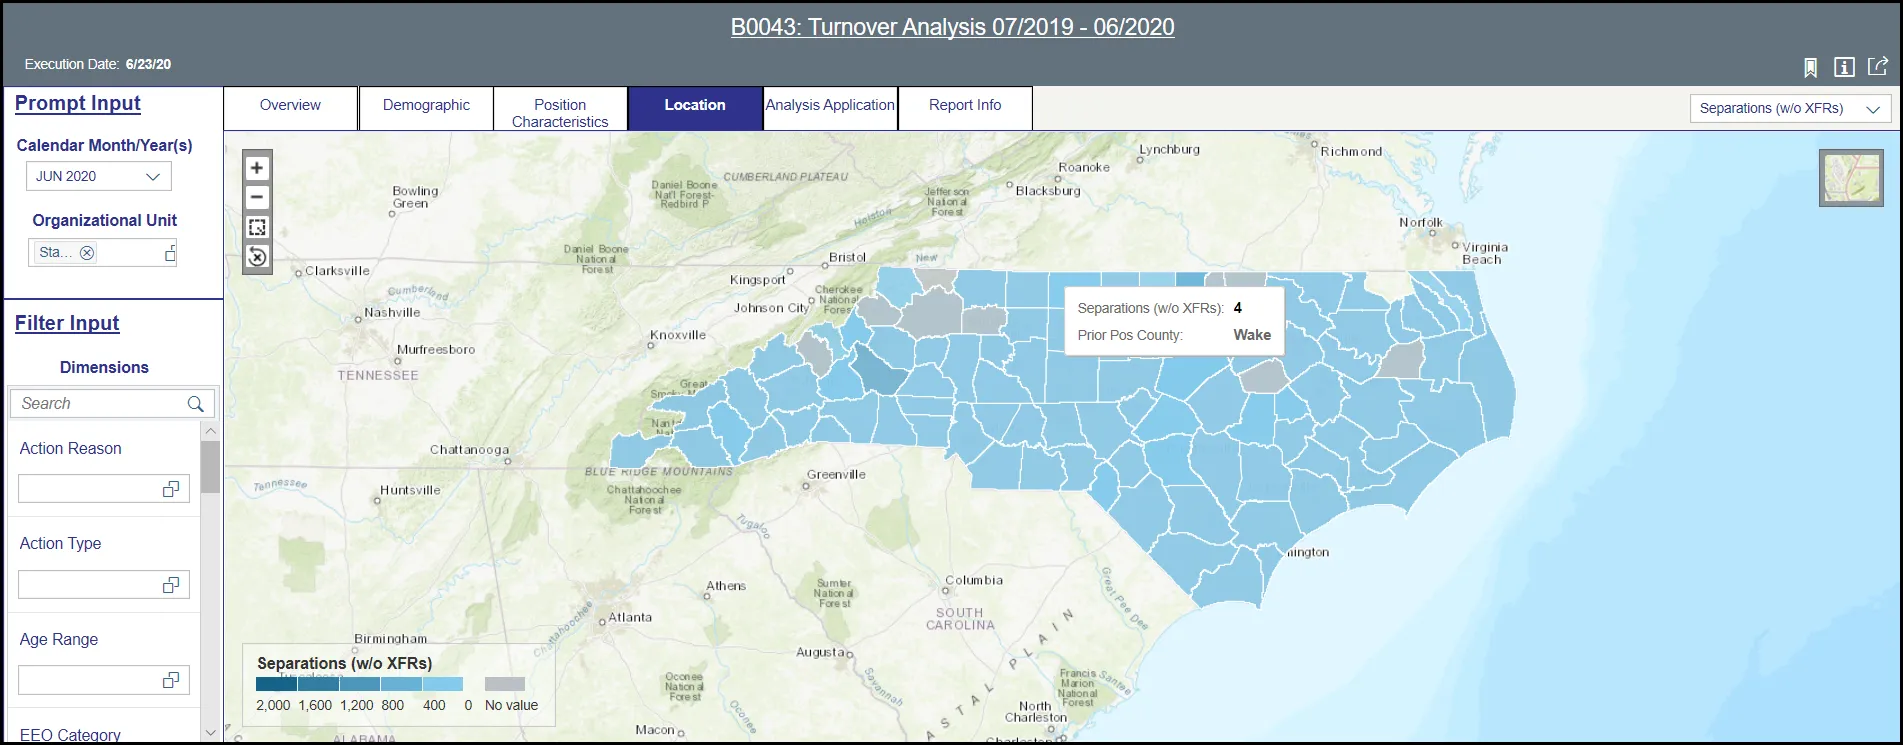1903x745 pixels.
Task: Click the darkest blue legend swatch
Action: click(276, 684)
